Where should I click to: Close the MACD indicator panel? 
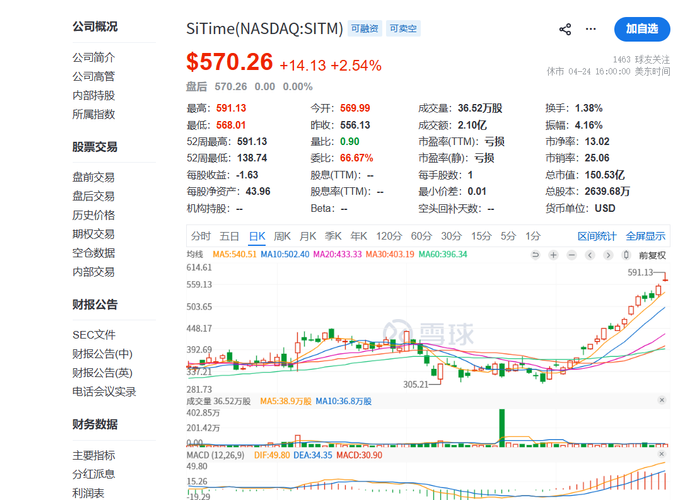pyautogui.click(x=662, y=454)
